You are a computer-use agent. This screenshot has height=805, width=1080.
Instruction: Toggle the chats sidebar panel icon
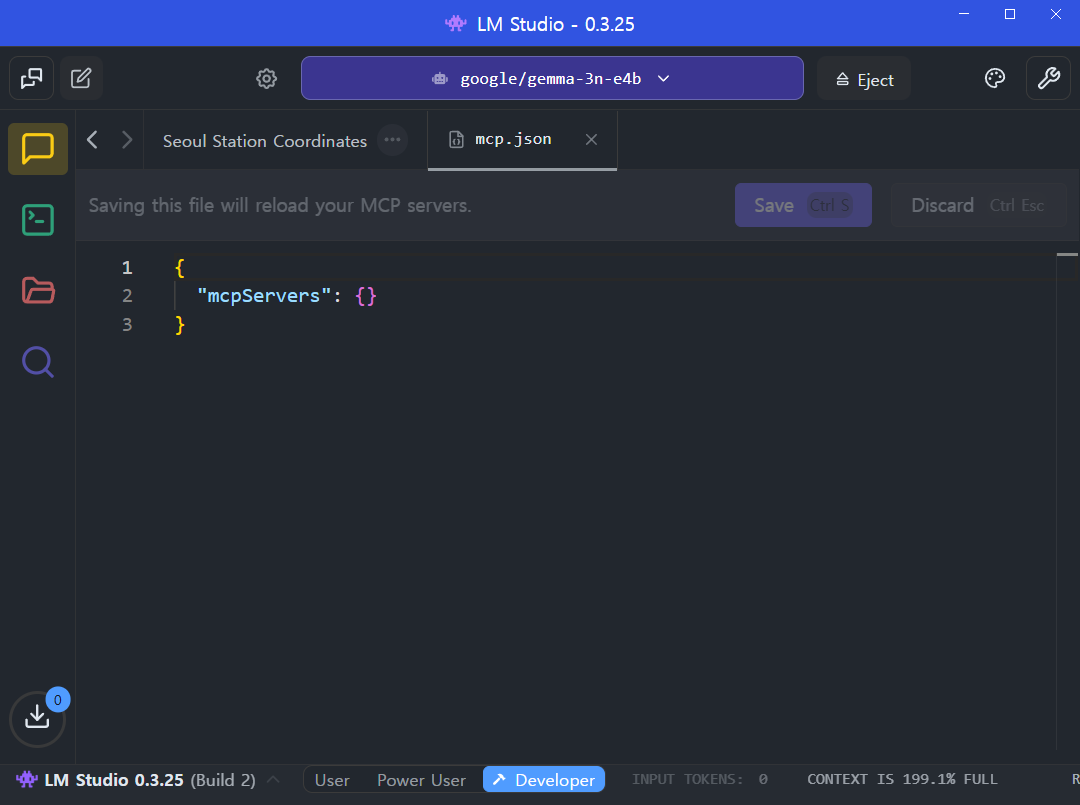tap(31, 78)
